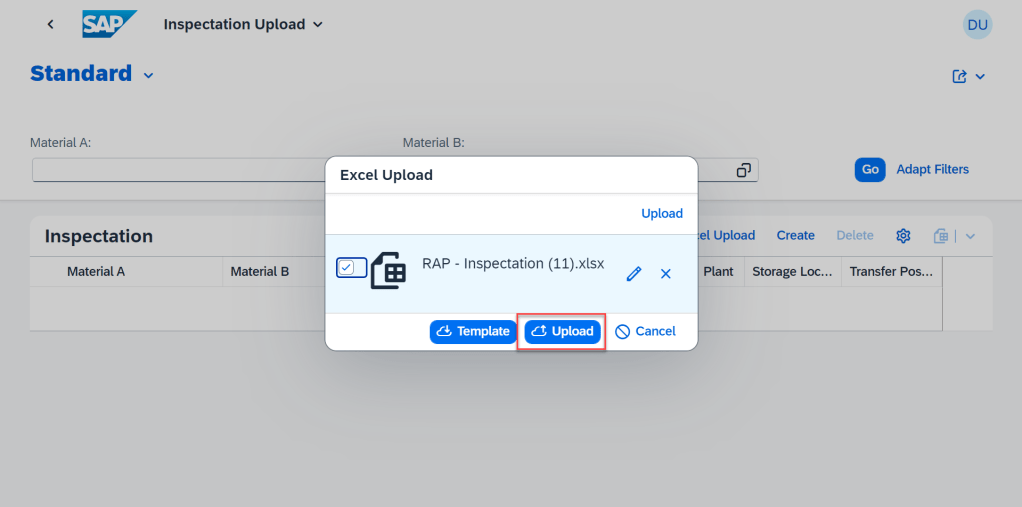Click the DU user avatar
The width and height of the screenshot is (1022, 507).
pyautogui.click(x=977, y=25)
